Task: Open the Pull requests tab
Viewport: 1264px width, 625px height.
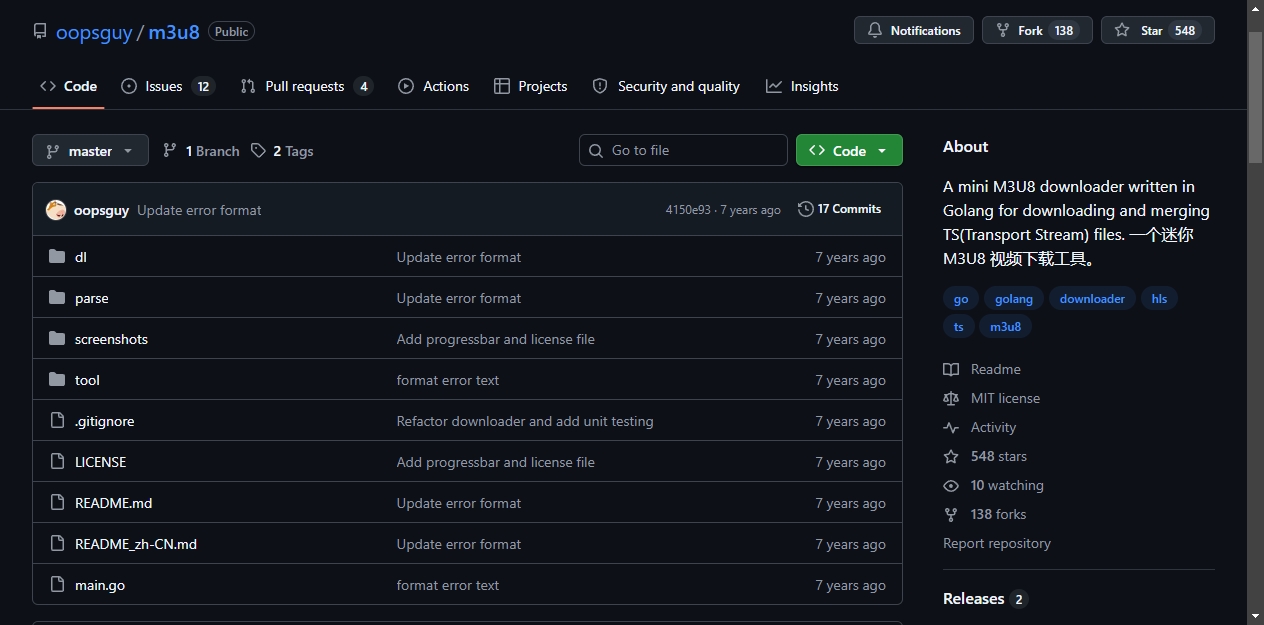Action: click(x=307, y=86)
